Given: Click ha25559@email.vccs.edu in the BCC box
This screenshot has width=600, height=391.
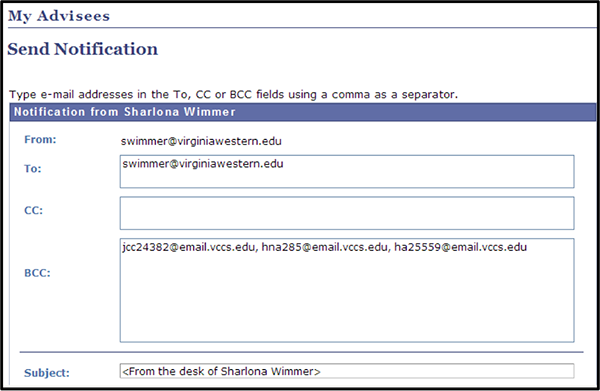Looking at the screenshot, I should [x=461, y=248].
